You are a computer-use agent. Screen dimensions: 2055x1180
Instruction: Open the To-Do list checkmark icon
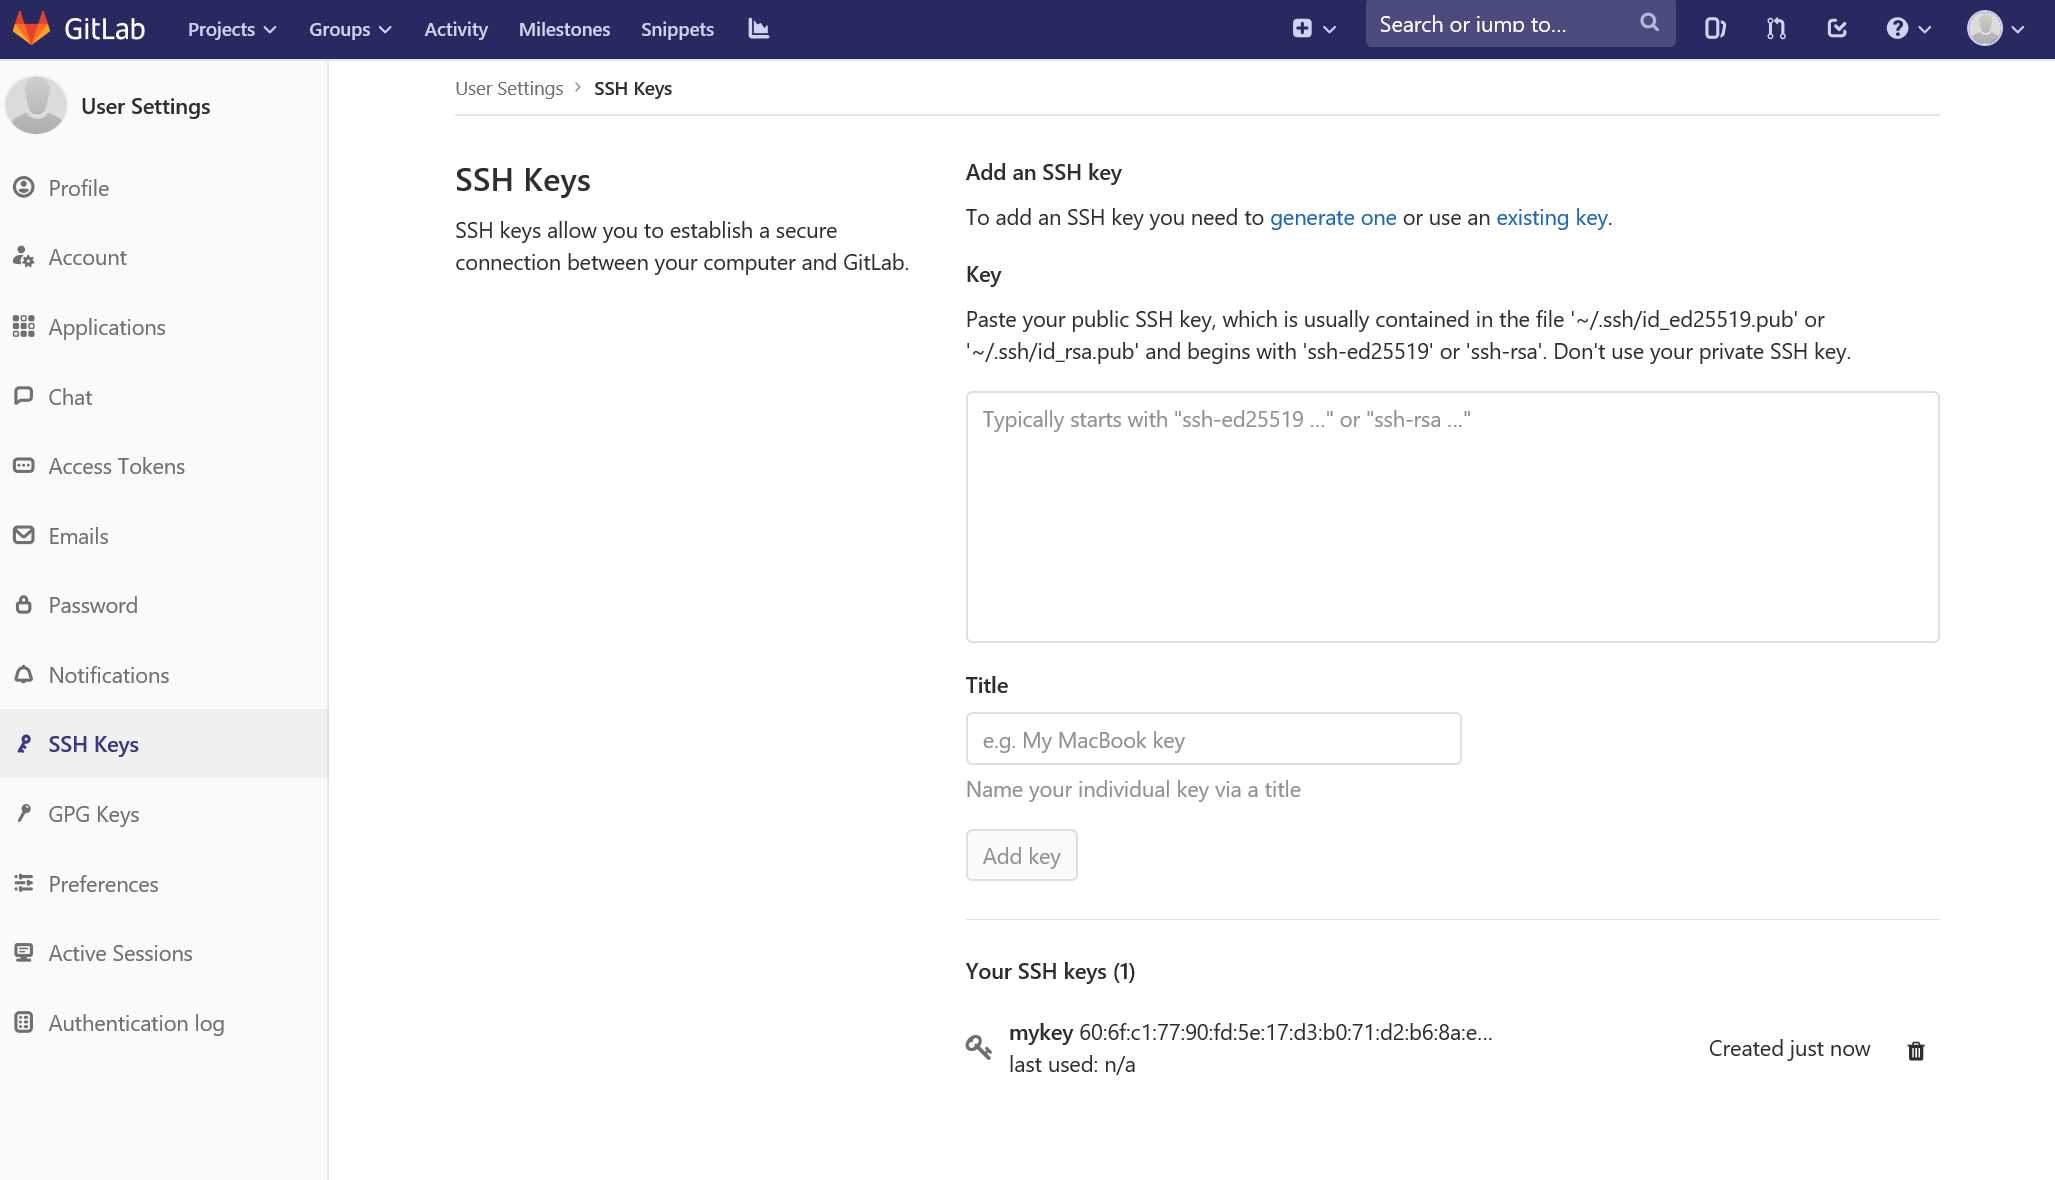pyautogui.click(x=1837, y=29)
